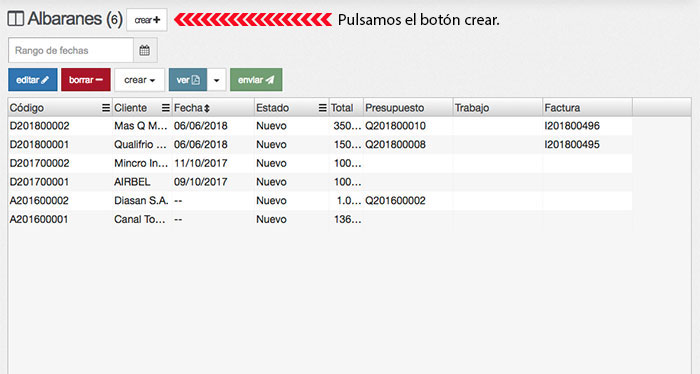Click the ver document button

188,80
